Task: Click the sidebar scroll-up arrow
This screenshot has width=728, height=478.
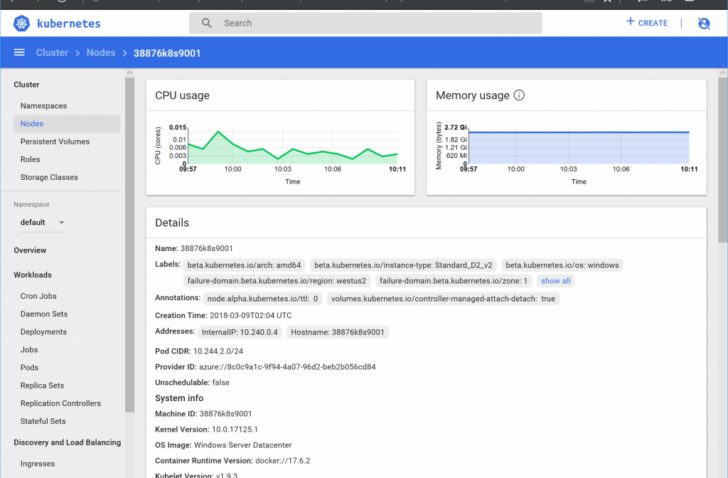Action: [130, 73]
